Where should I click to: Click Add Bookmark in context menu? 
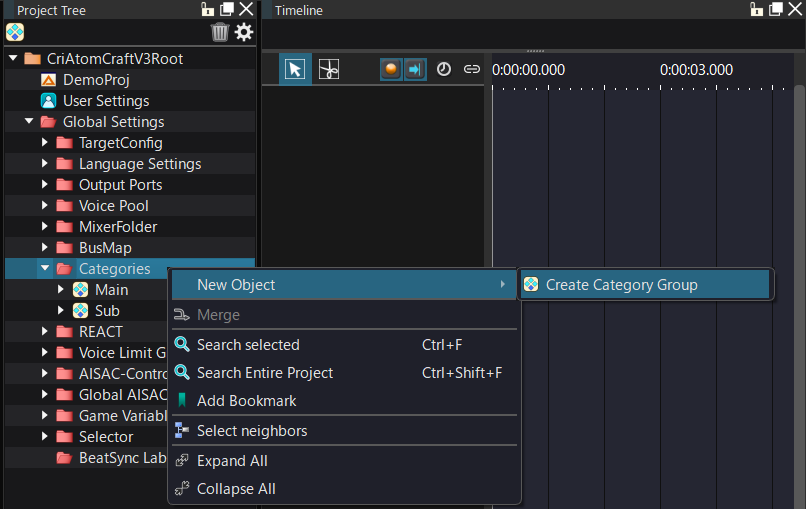[x=246, y=401]
